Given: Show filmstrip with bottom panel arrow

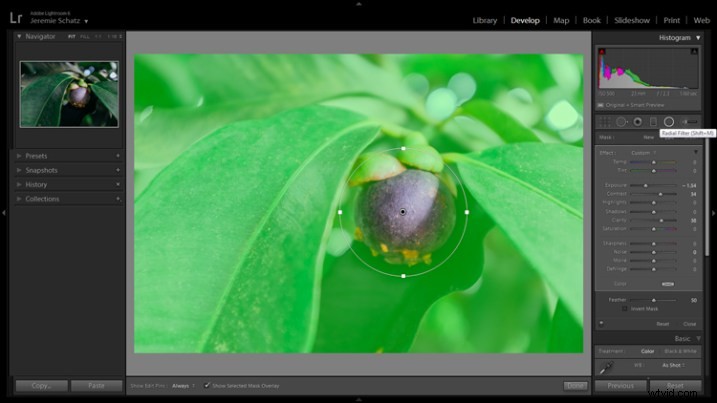Looking at the screenshot, I should pos(358,399).
